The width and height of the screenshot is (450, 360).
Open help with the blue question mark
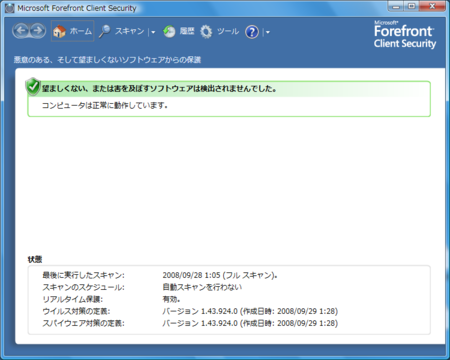pos(252,32)
